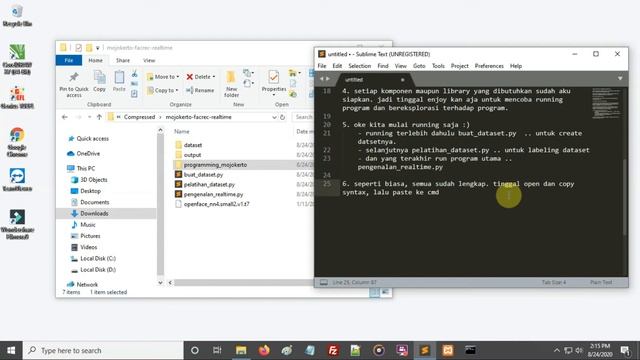Click the Rename button in Organize group
Screen dimensions: 640x360
tap(200, 90)
